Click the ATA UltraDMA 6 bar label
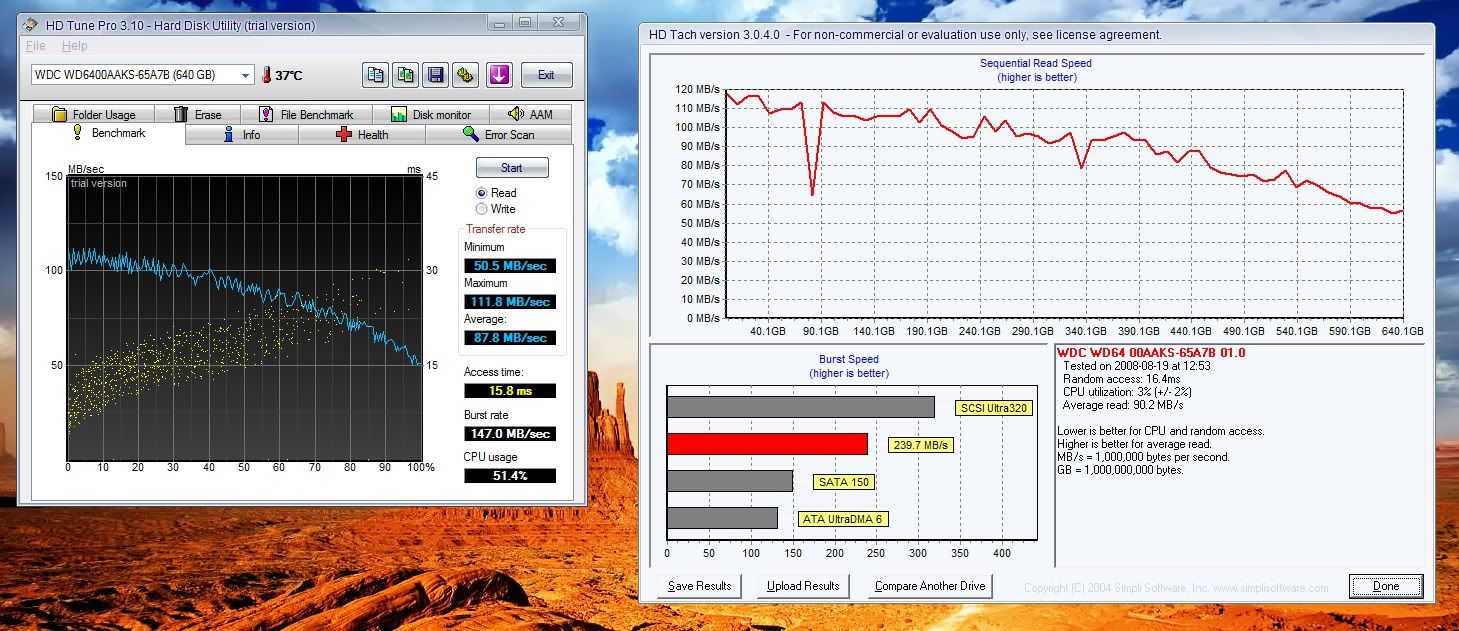Screen dimensions: 1459x631 pyautogui.click(x=842, y=519)
